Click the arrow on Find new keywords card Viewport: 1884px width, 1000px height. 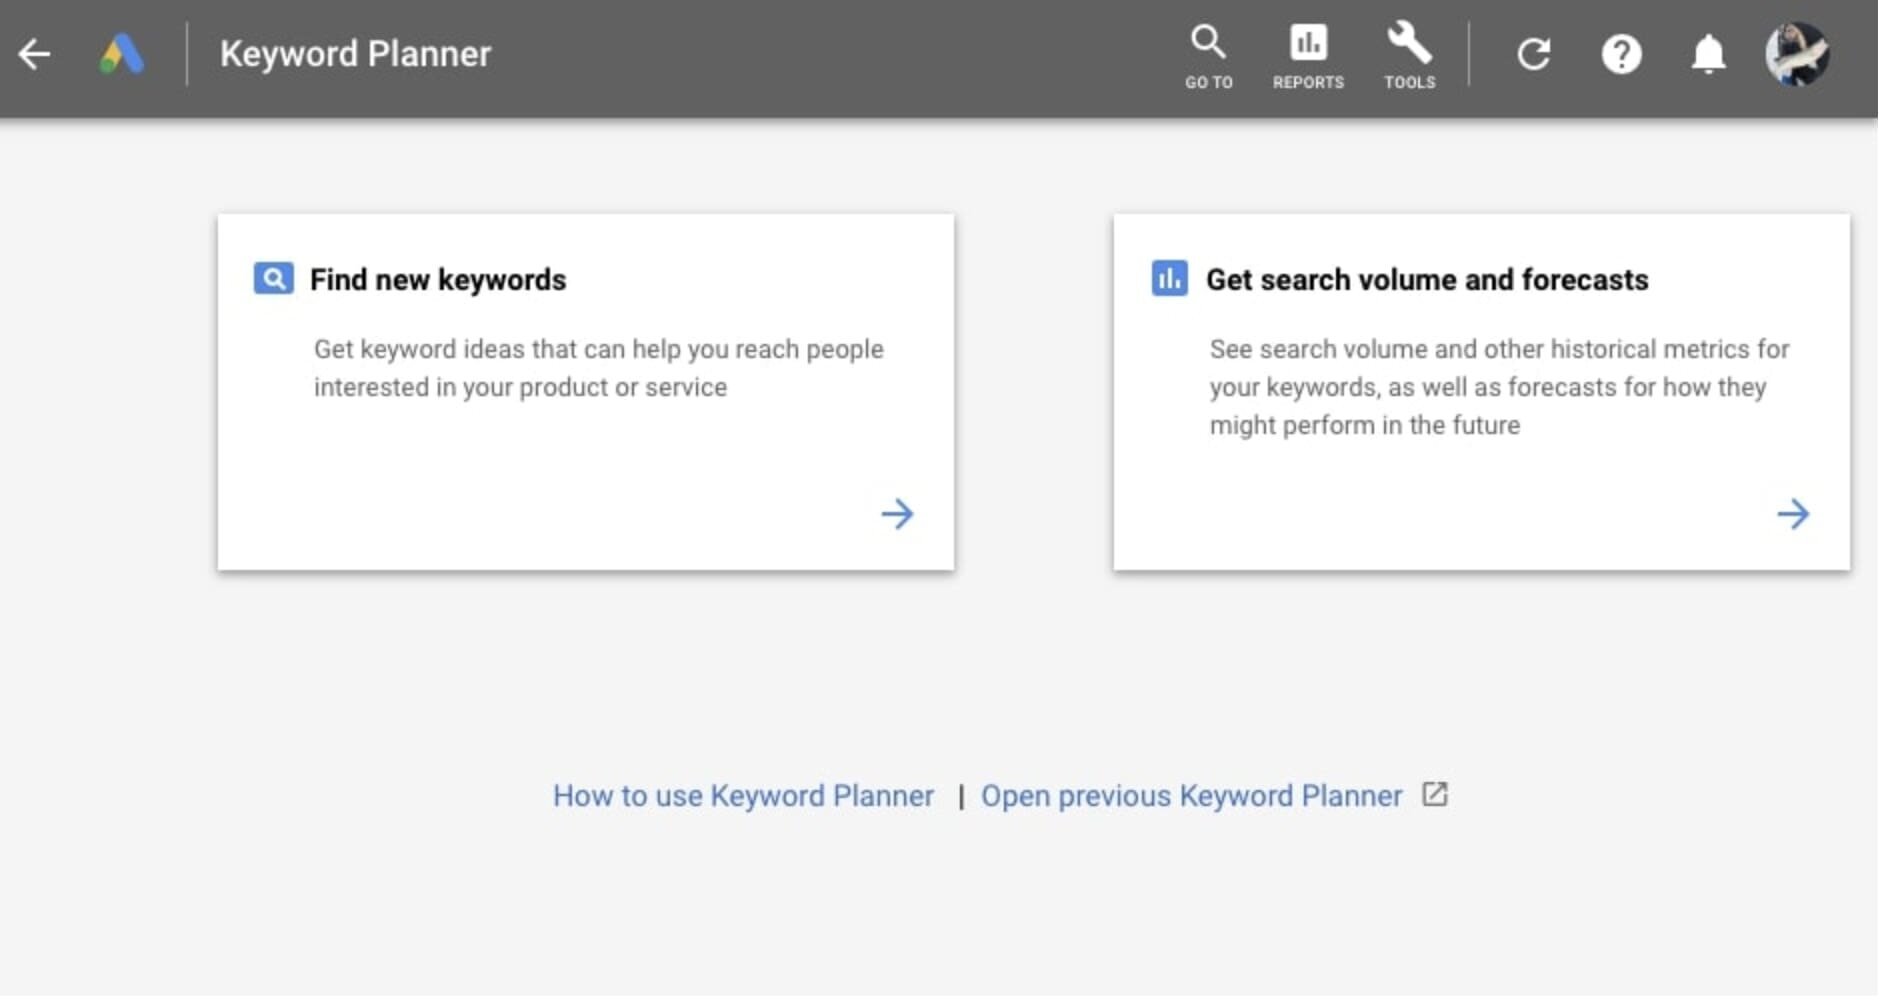900,516
